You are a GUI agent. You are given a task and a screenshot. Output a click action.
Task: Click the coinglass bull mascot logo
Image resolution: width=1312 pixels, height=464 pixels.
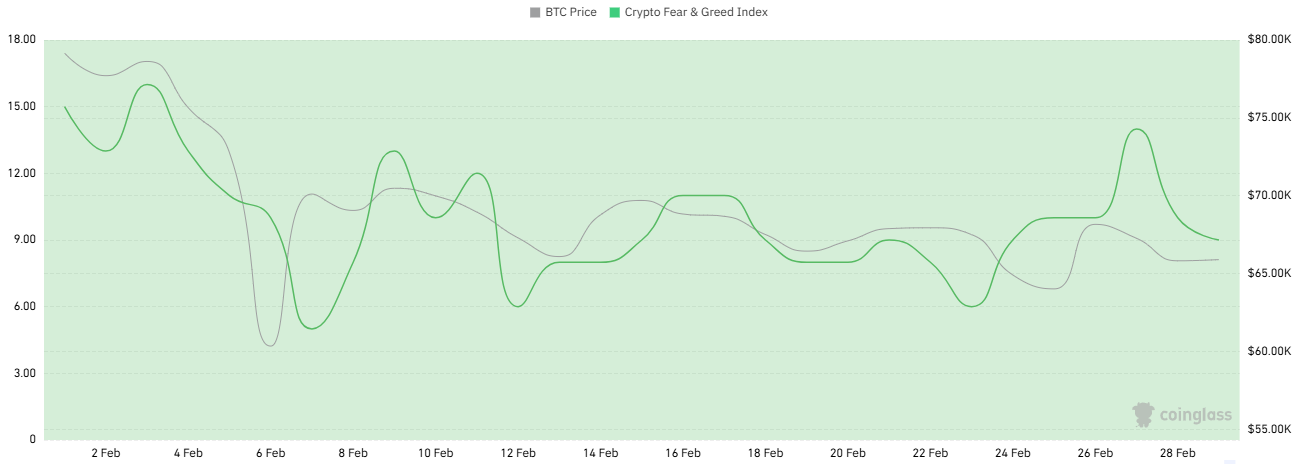(1143, 414)
